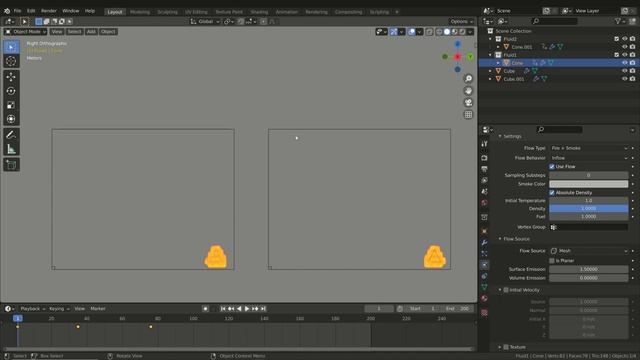The image size is (640, 360).
Task: Open the viewport Select menu
Action: [74, 31]
